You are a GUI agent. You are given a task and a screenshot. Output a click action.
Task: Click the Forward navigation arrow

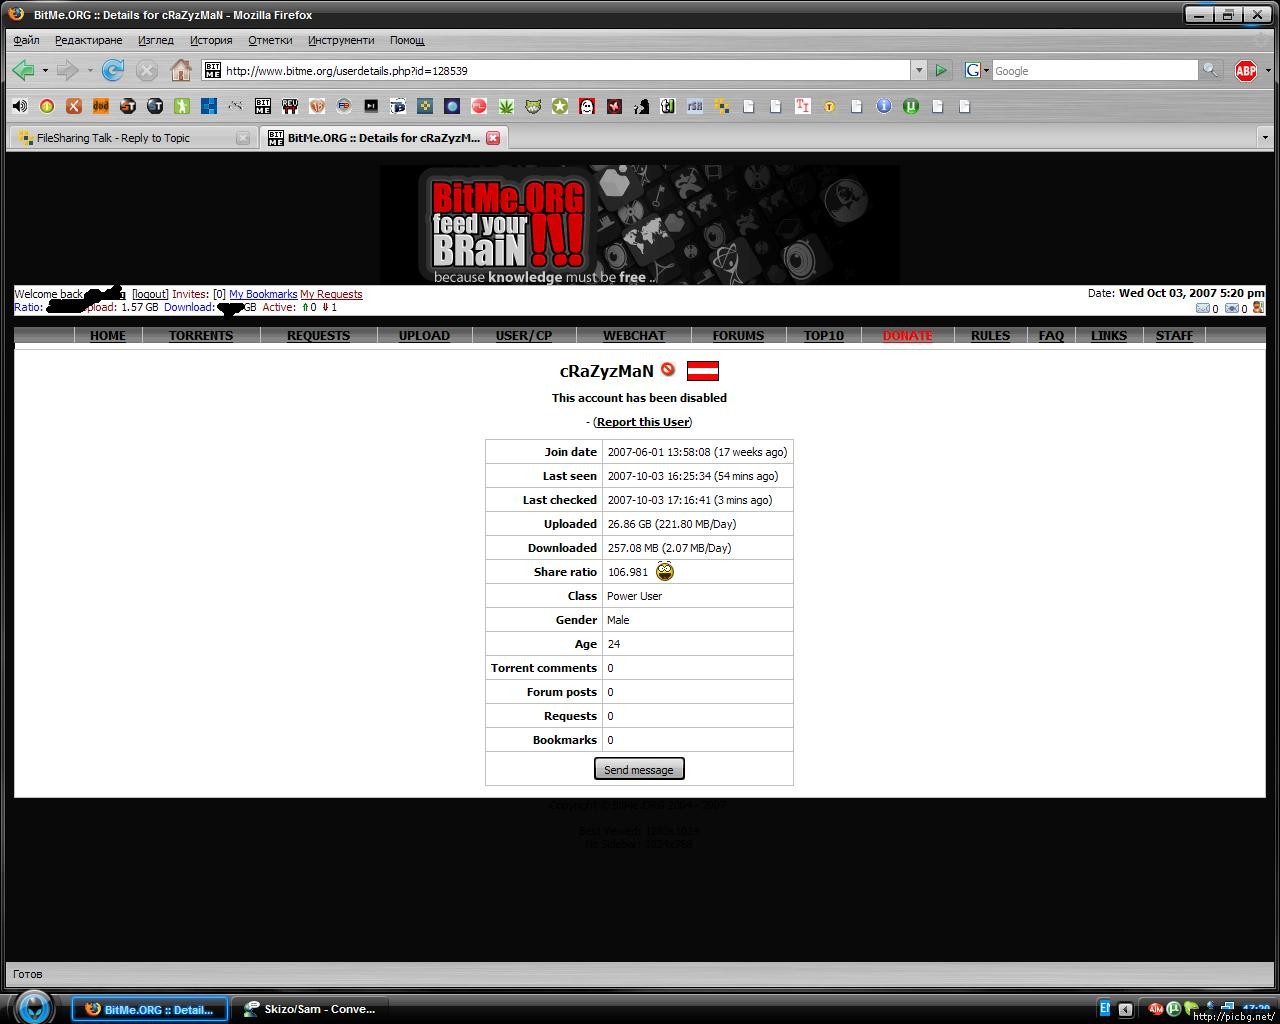coord(68,70)
